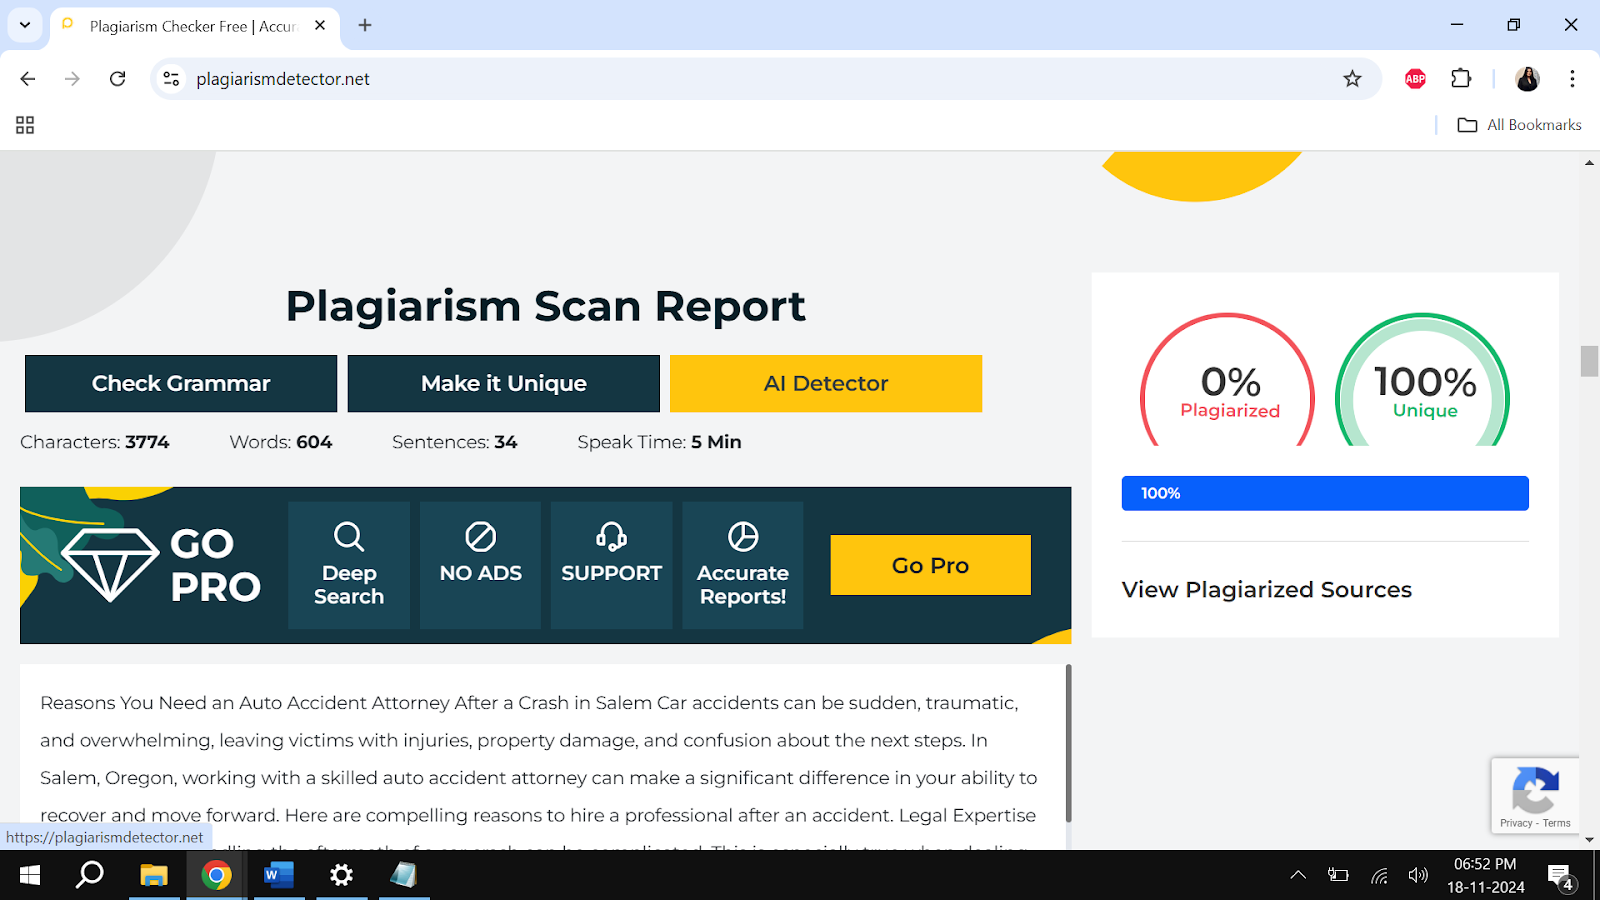Click the browser forward arrow
The height and width of the screenshot is (900, 1600).
(x=72, y=79)
